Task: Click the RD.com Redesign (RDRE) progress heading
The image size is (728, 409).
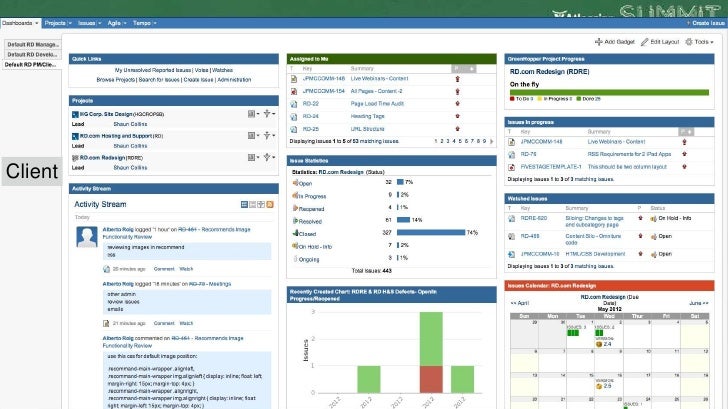Action: (x=549, y=72)
